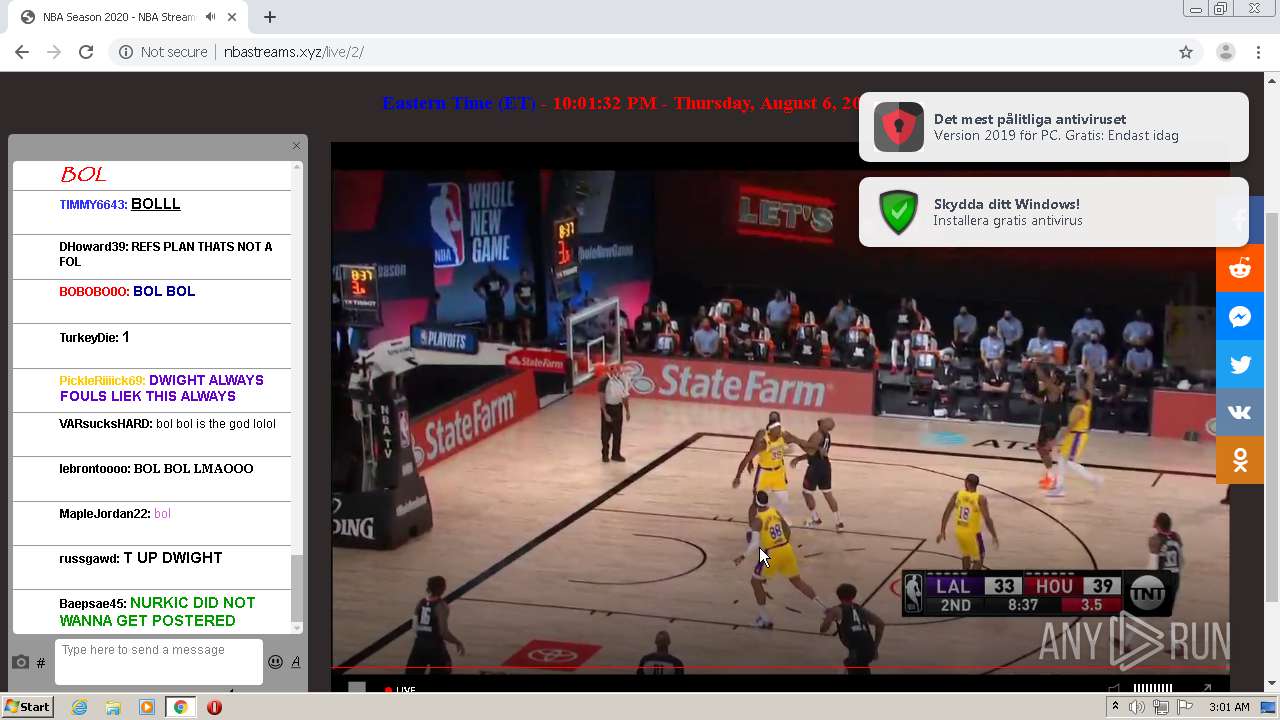Click the username DHoward39

tap(93, 247)
